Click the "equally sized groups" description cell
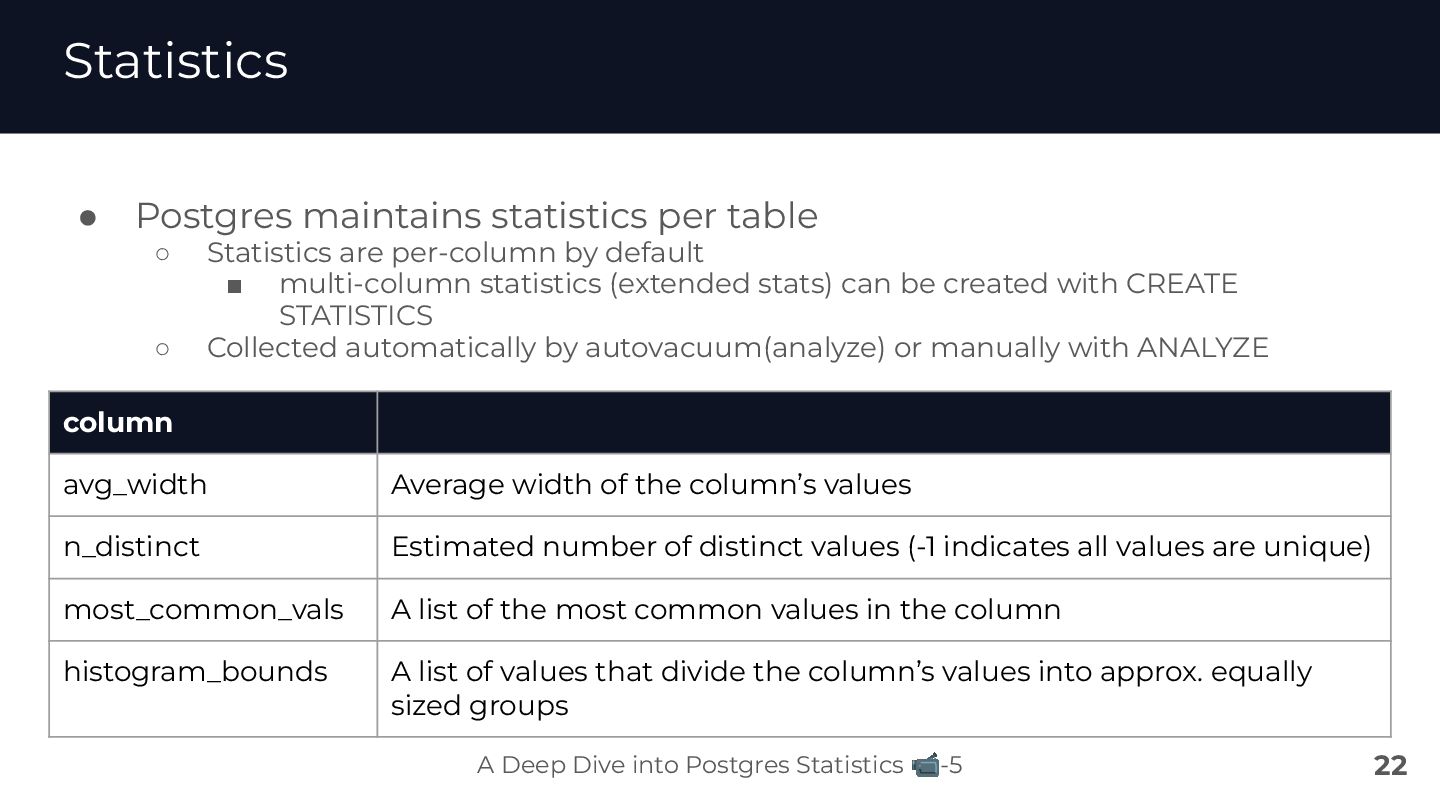The image size is (1440, 810). pos(850,688)
